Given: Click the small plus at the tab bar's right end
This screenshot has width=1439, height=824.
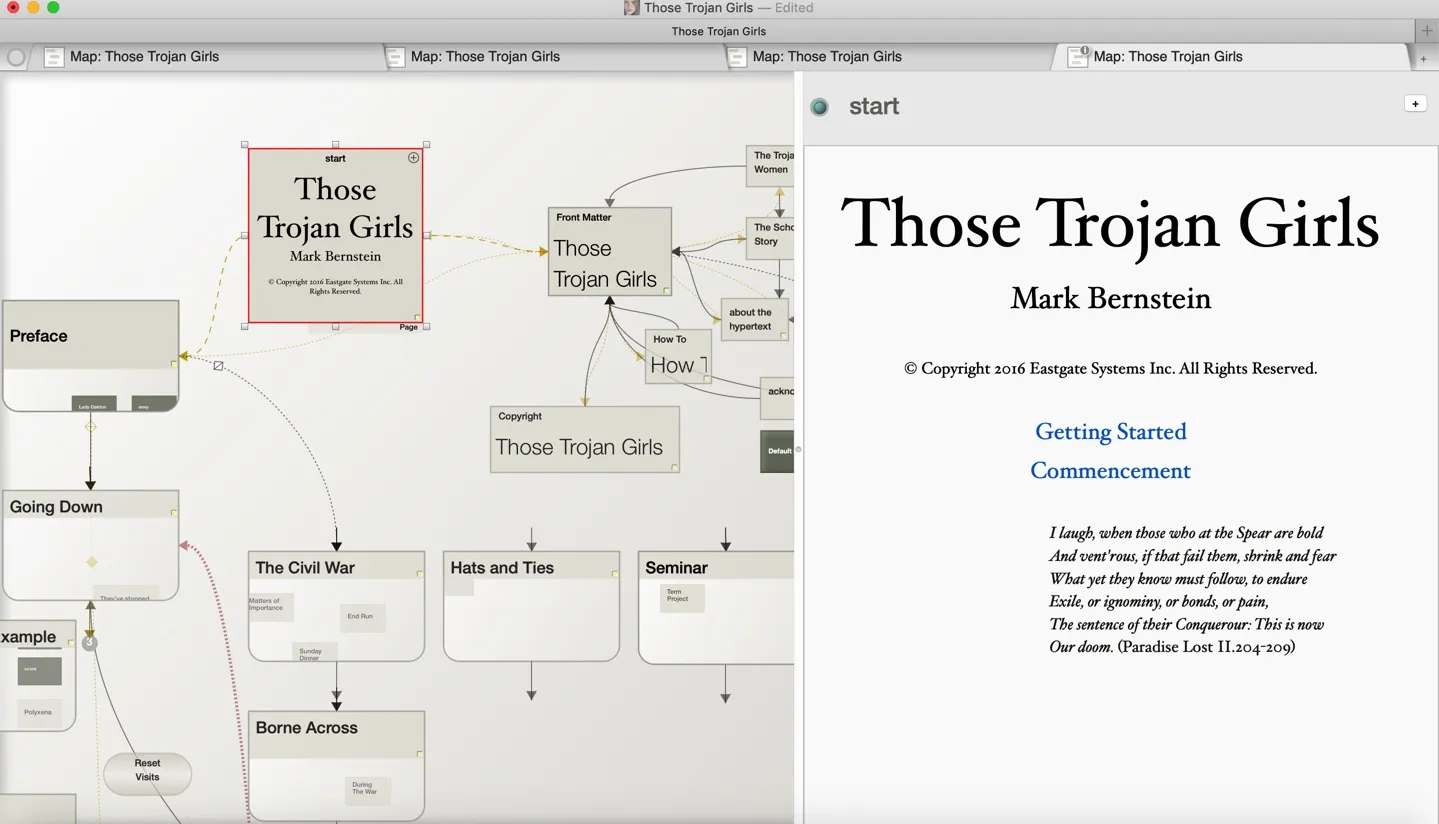Looking at the screenshot, I should (x=1423, y=59).
